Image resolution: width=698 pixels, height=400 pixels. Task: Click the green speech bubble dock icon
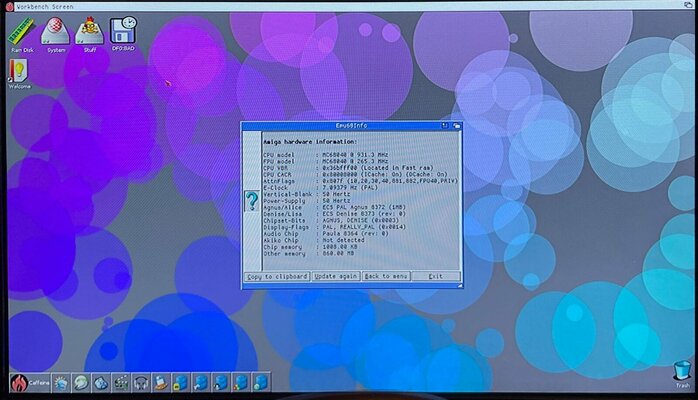pyautogui.click(x=80, y=382)
